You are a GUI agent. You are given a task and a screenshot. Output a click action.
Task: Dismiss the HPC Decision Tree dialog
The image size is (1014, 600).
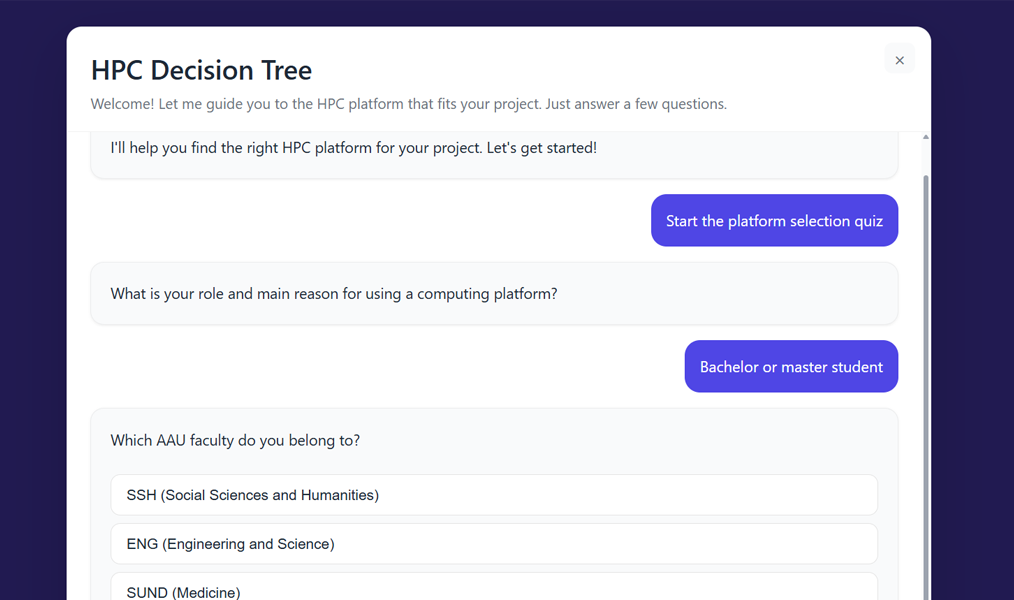tap(898, 59)
